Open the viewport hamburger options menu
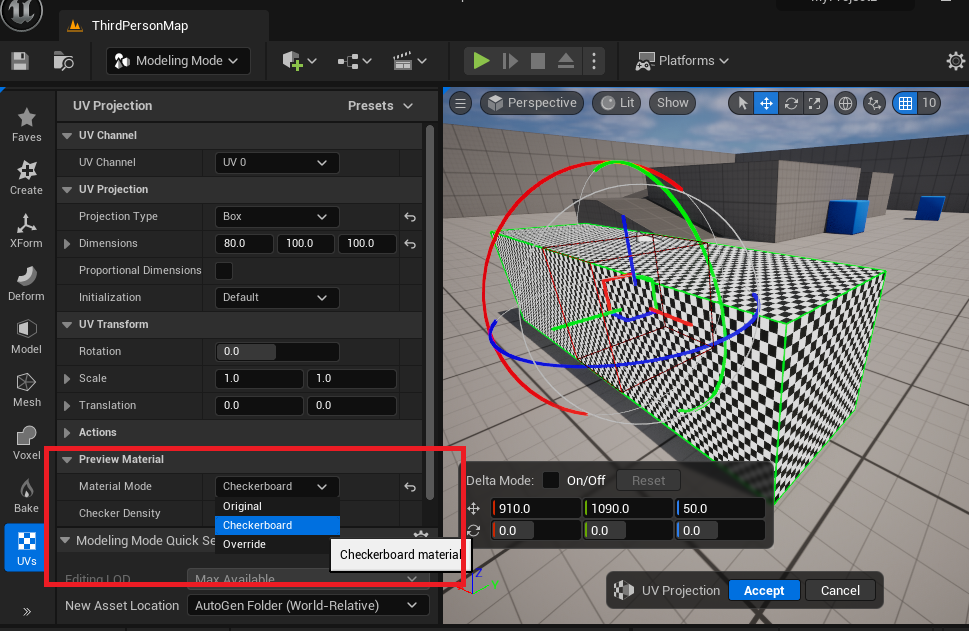The image size is (969, 631). click(460, 103)
